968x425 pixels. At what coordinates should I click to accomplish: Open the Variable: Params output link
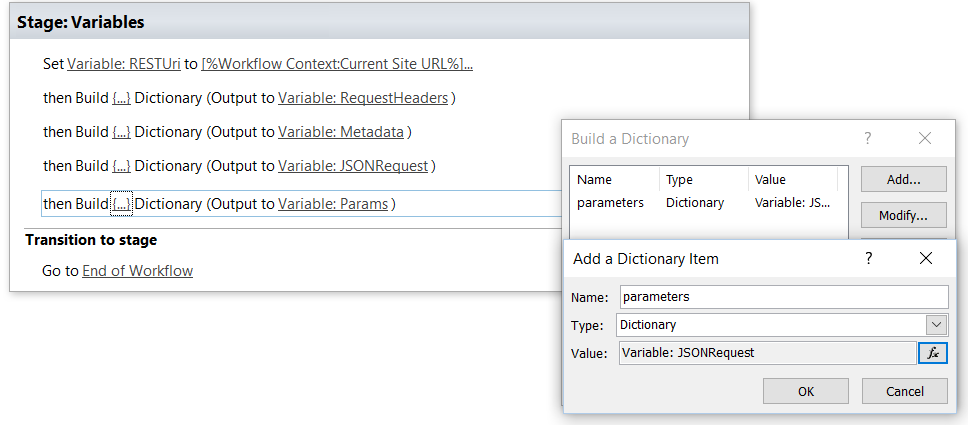tap(333, 204)
